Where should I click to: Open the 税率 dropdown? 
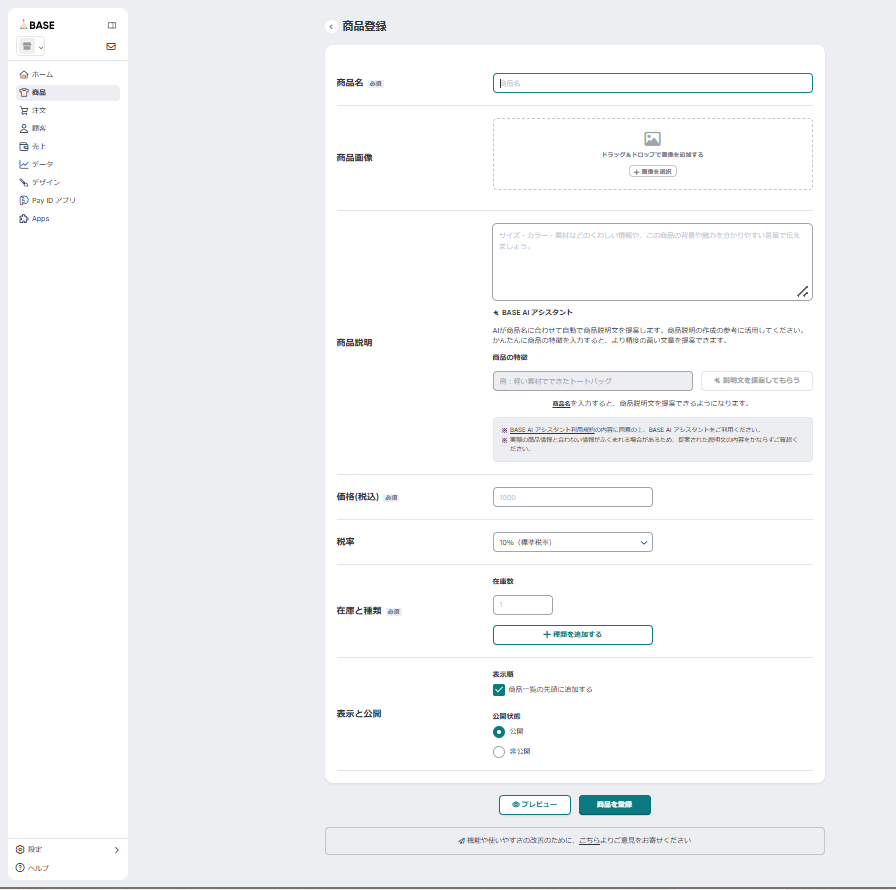(x=572, y=542)
